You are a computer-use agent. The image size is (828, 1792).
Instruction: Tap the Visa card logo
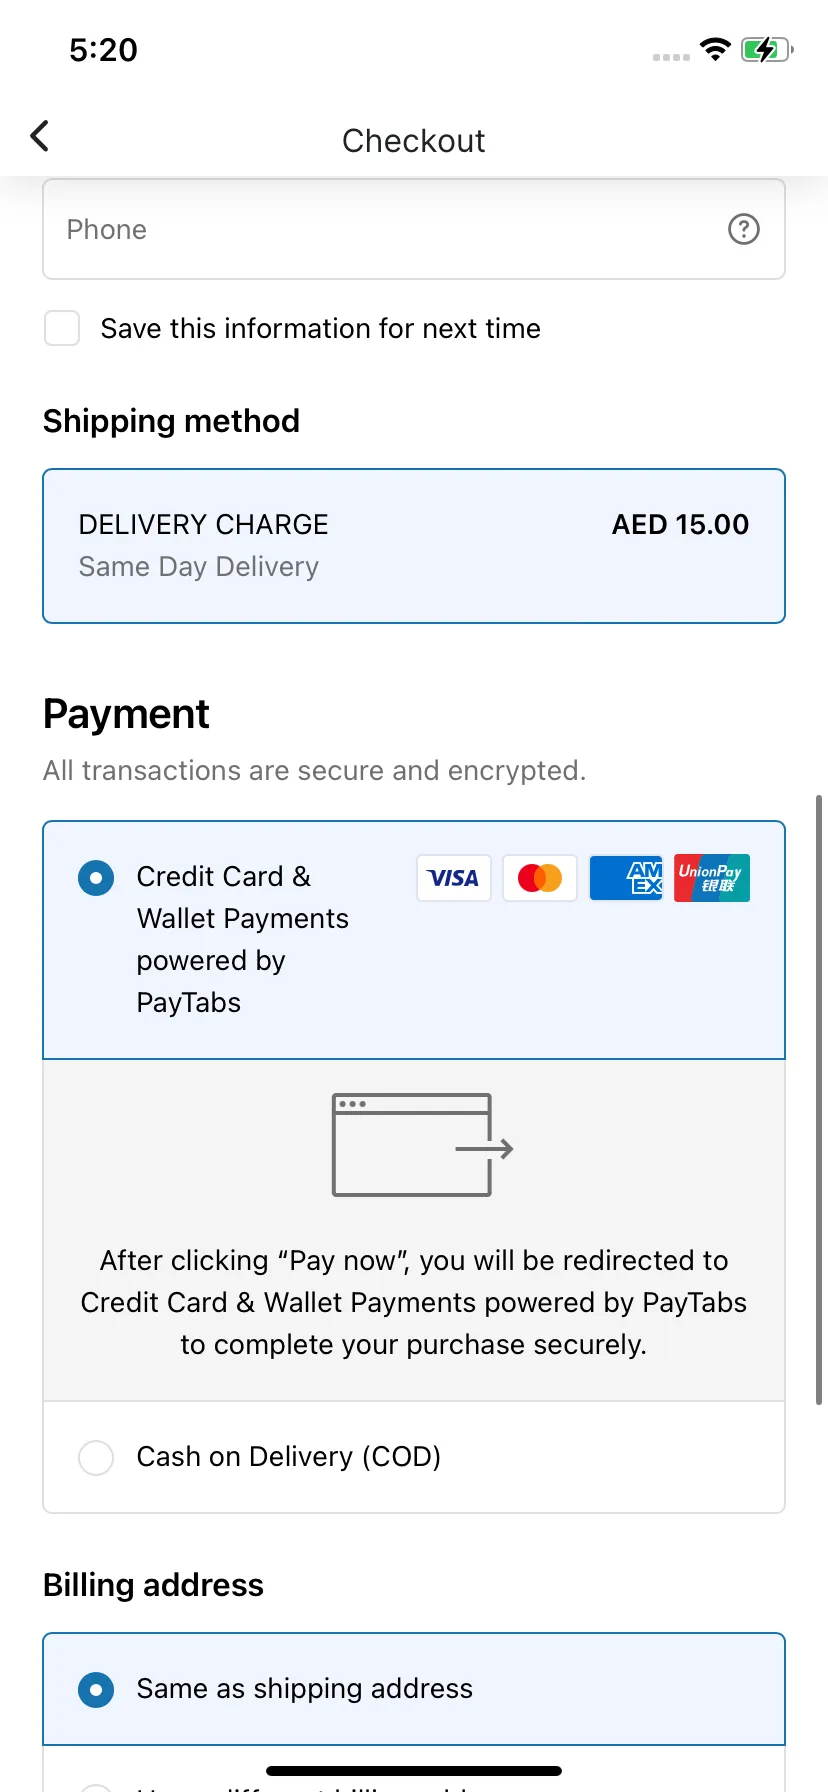tap(453, 878)
